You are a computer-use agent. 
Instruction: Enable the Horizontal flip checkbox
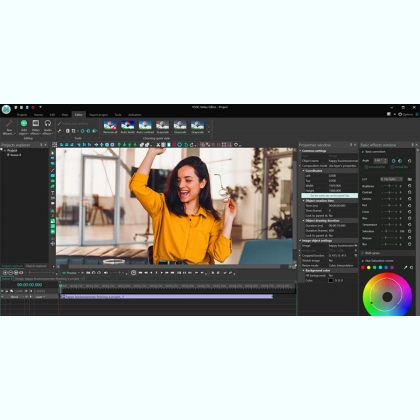coord(366,167)
